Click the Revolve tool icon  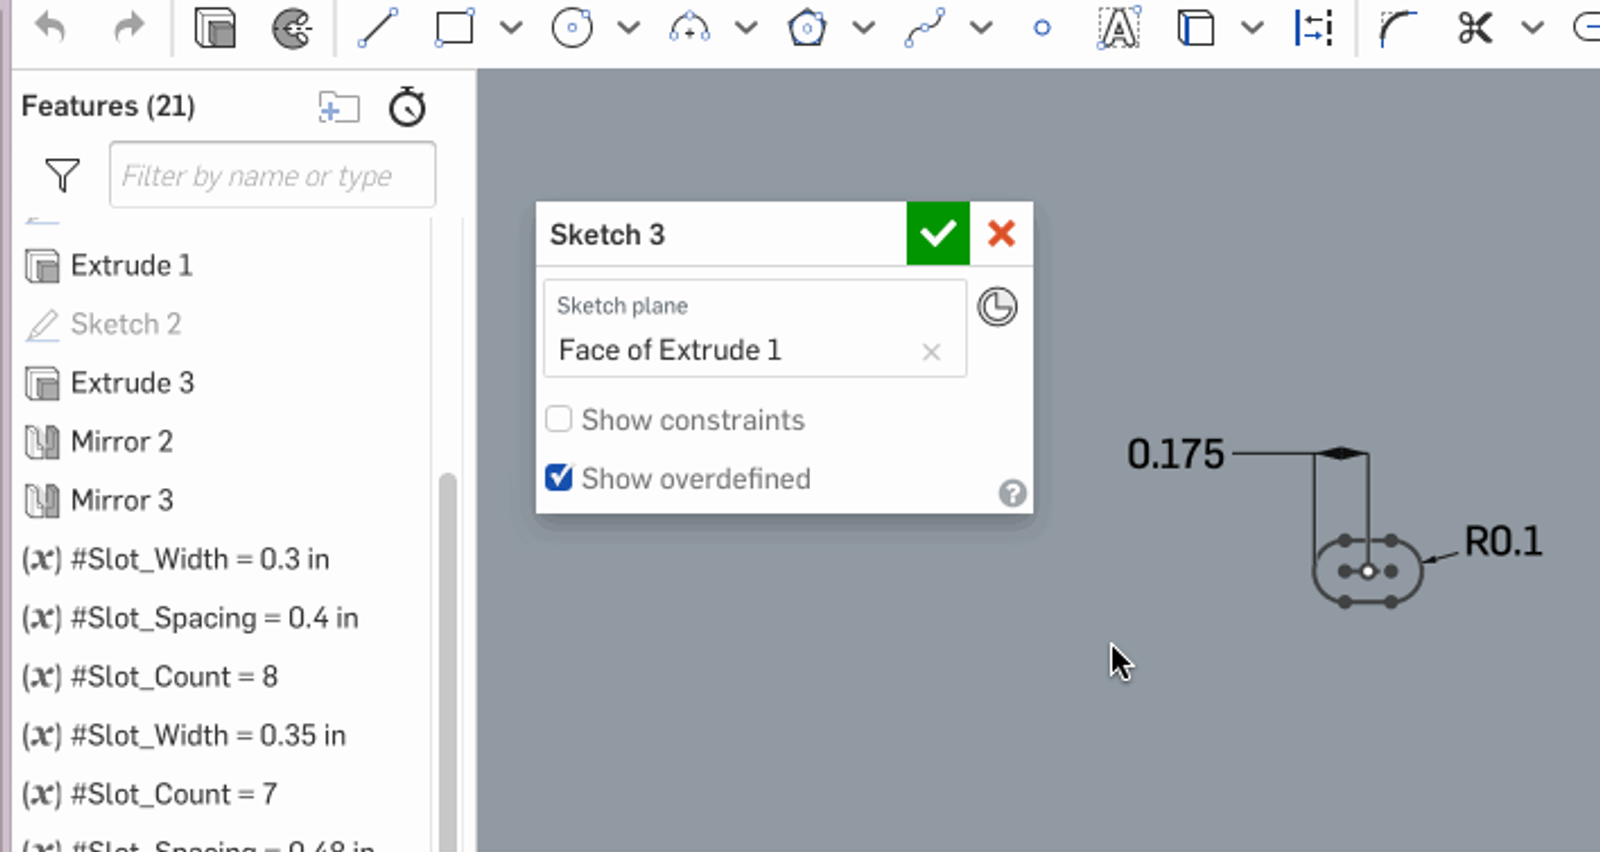tap(292, 28)
